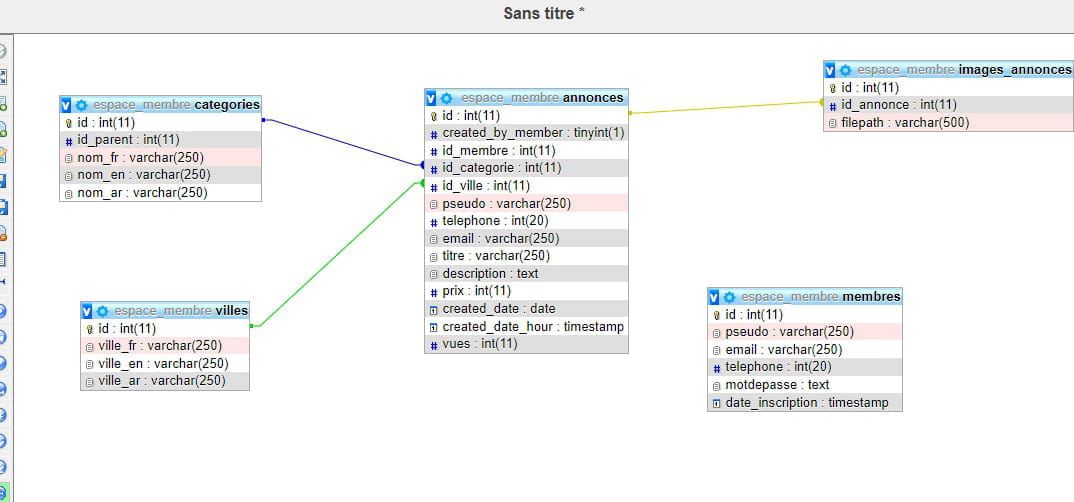The width and height of the screenshot is (1074, 502).
Task: Select membres pseudo : varchar(250) column
Action: point(805,332)
